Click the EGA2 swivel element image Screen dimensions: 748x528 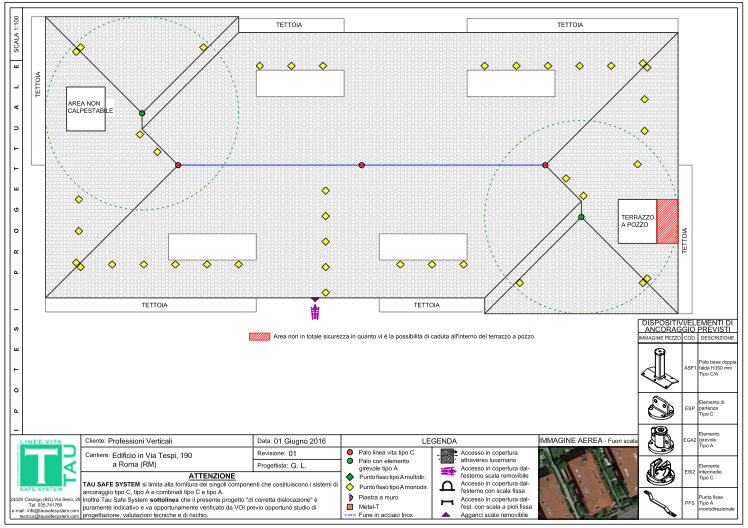tap(661, 440)
